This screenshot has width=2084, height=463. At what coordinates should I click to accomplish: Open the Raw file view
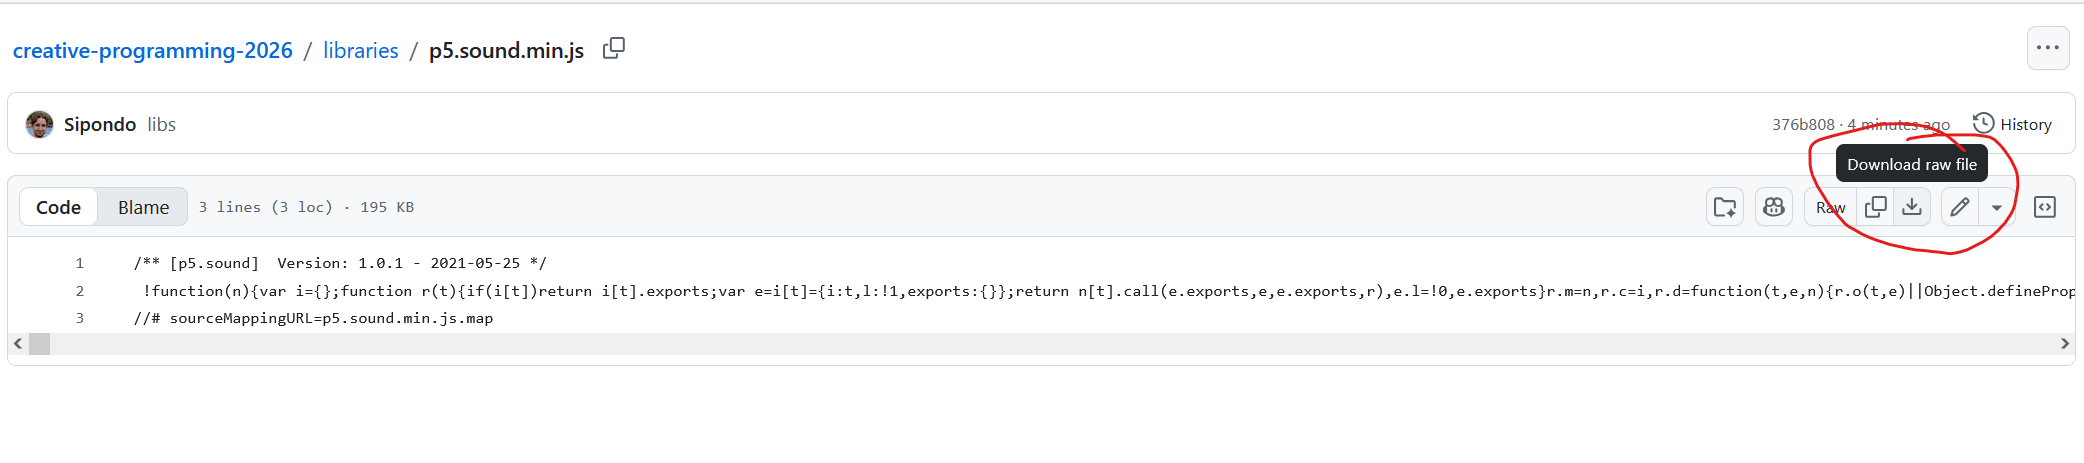[1830, 207]
